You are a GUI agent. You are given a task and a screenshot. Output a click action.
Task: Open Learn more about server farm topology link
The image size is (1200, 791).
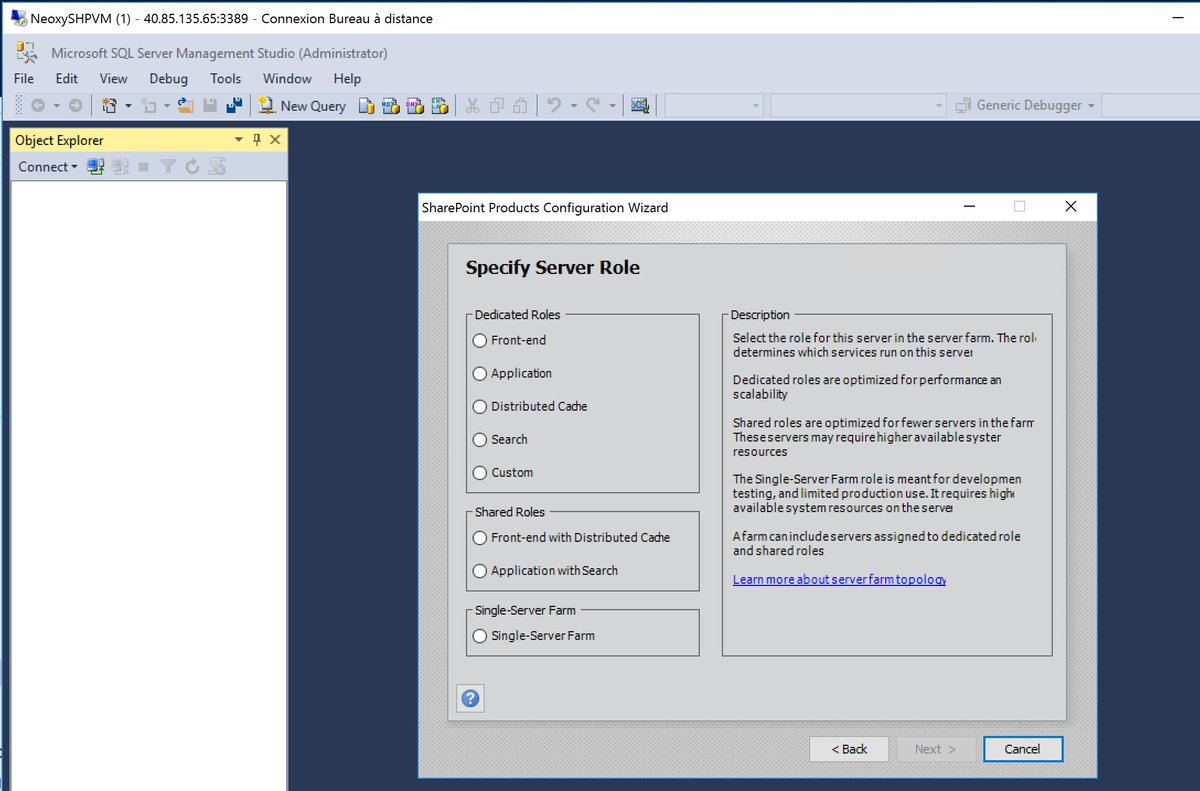click(839, 579)
